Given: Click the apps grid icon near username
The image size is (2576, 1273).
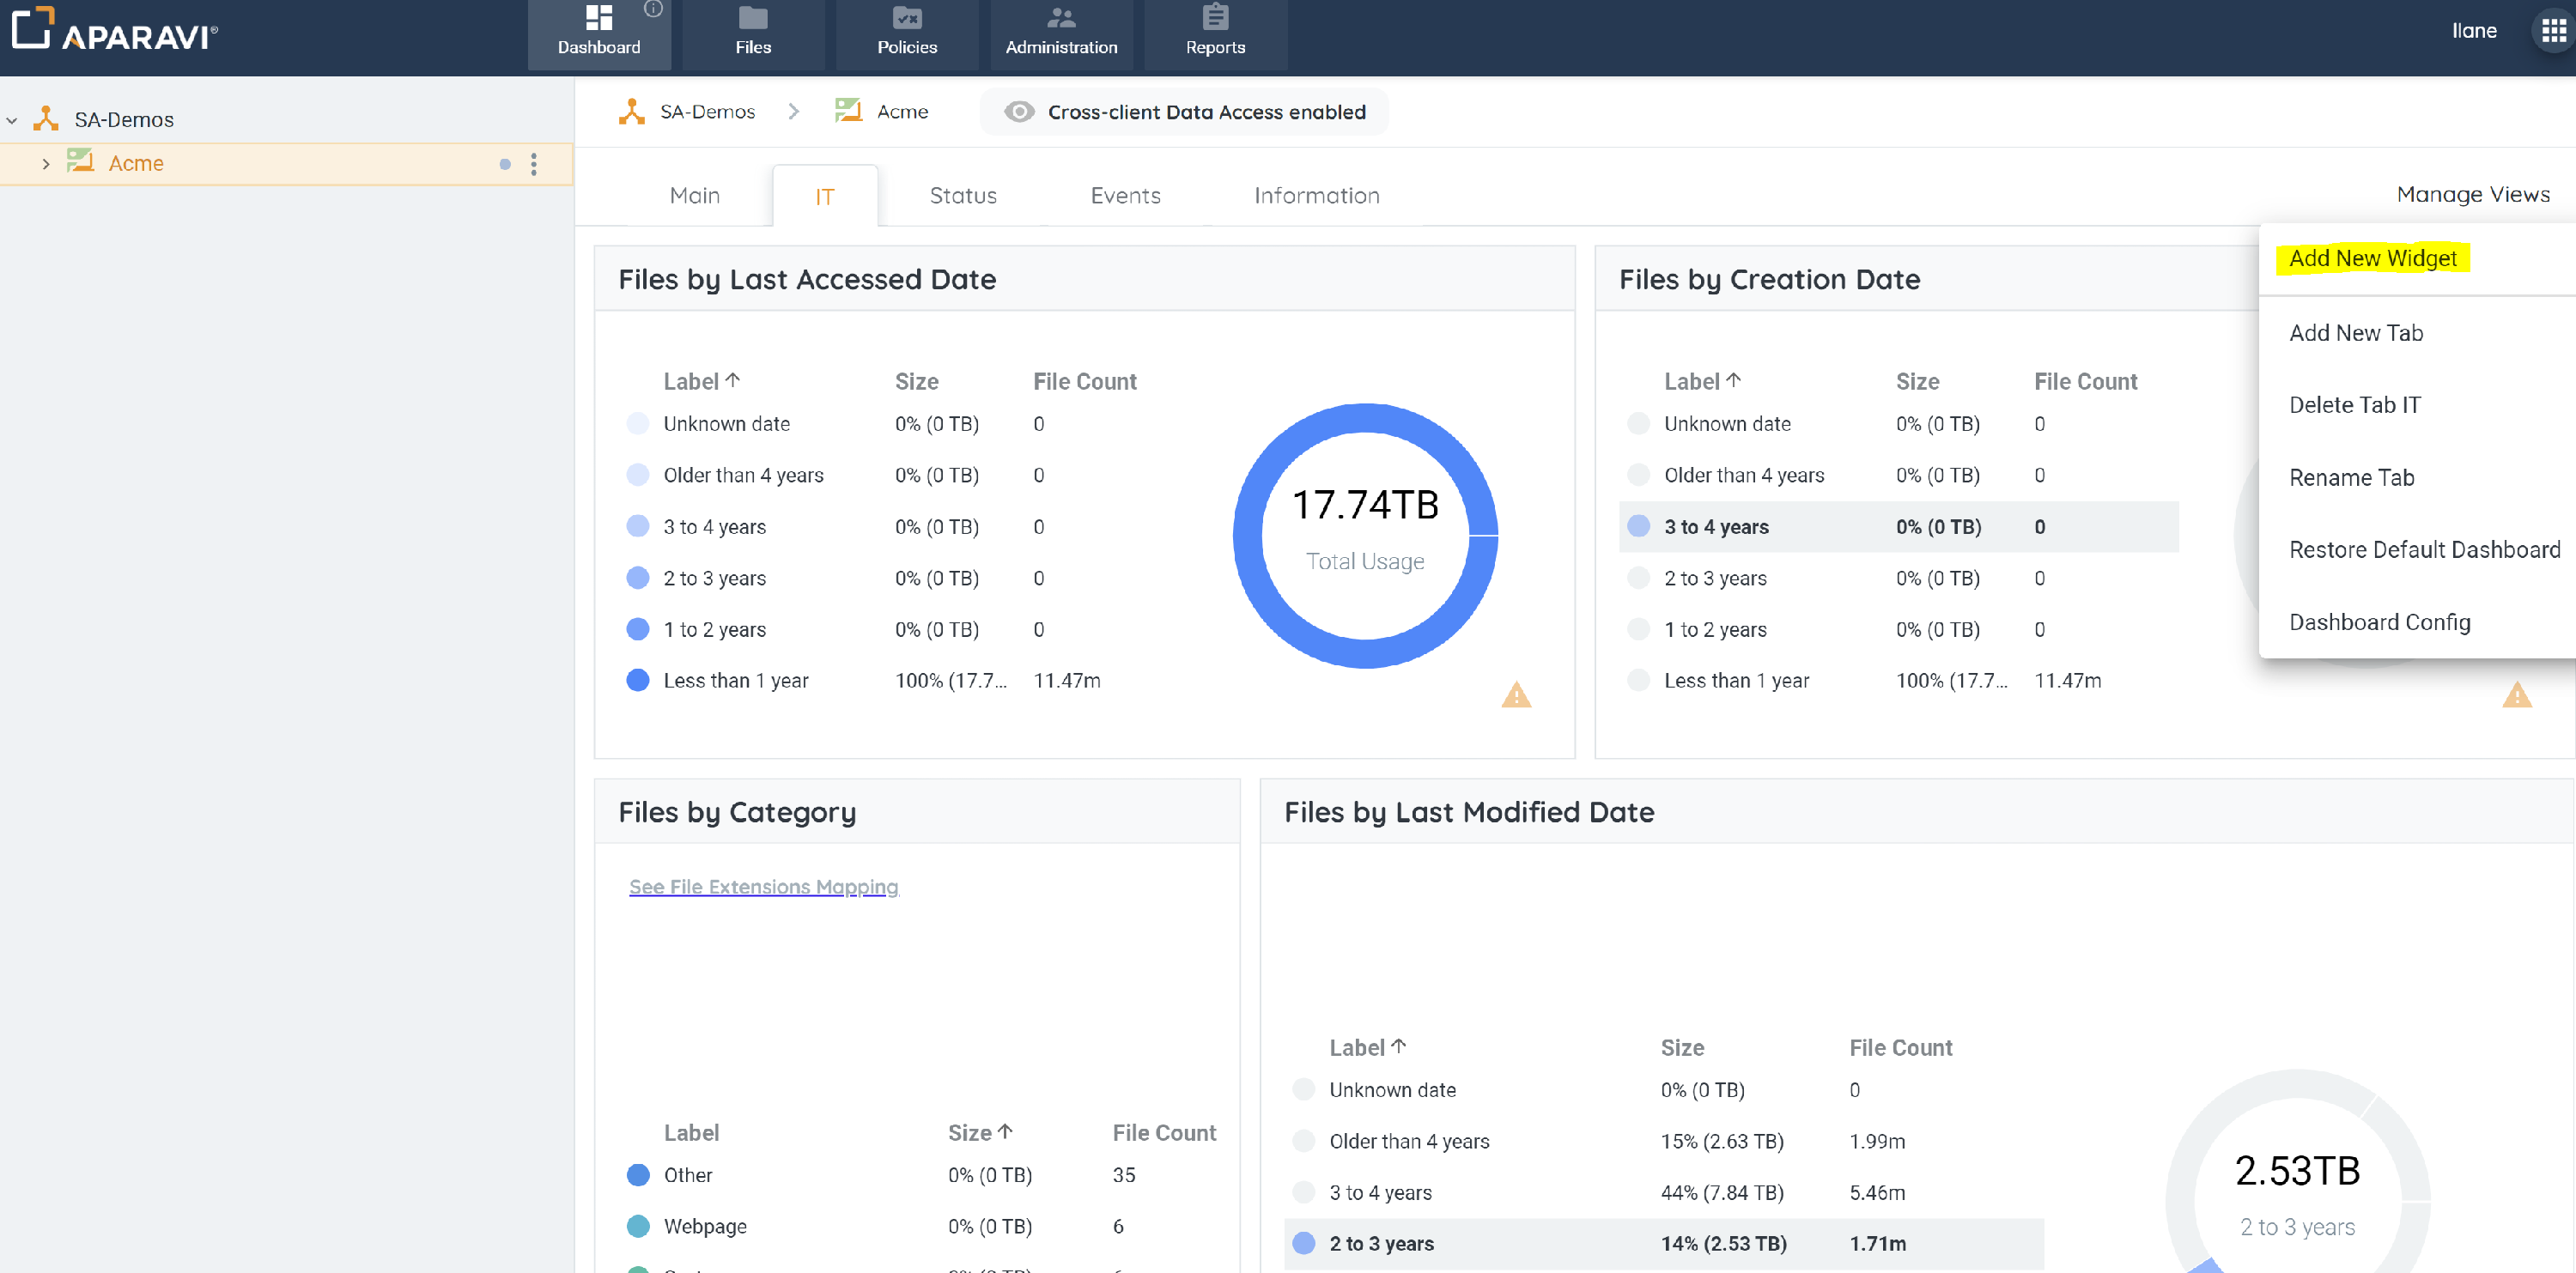Looking at the screenshot, I should point(2553,31).
